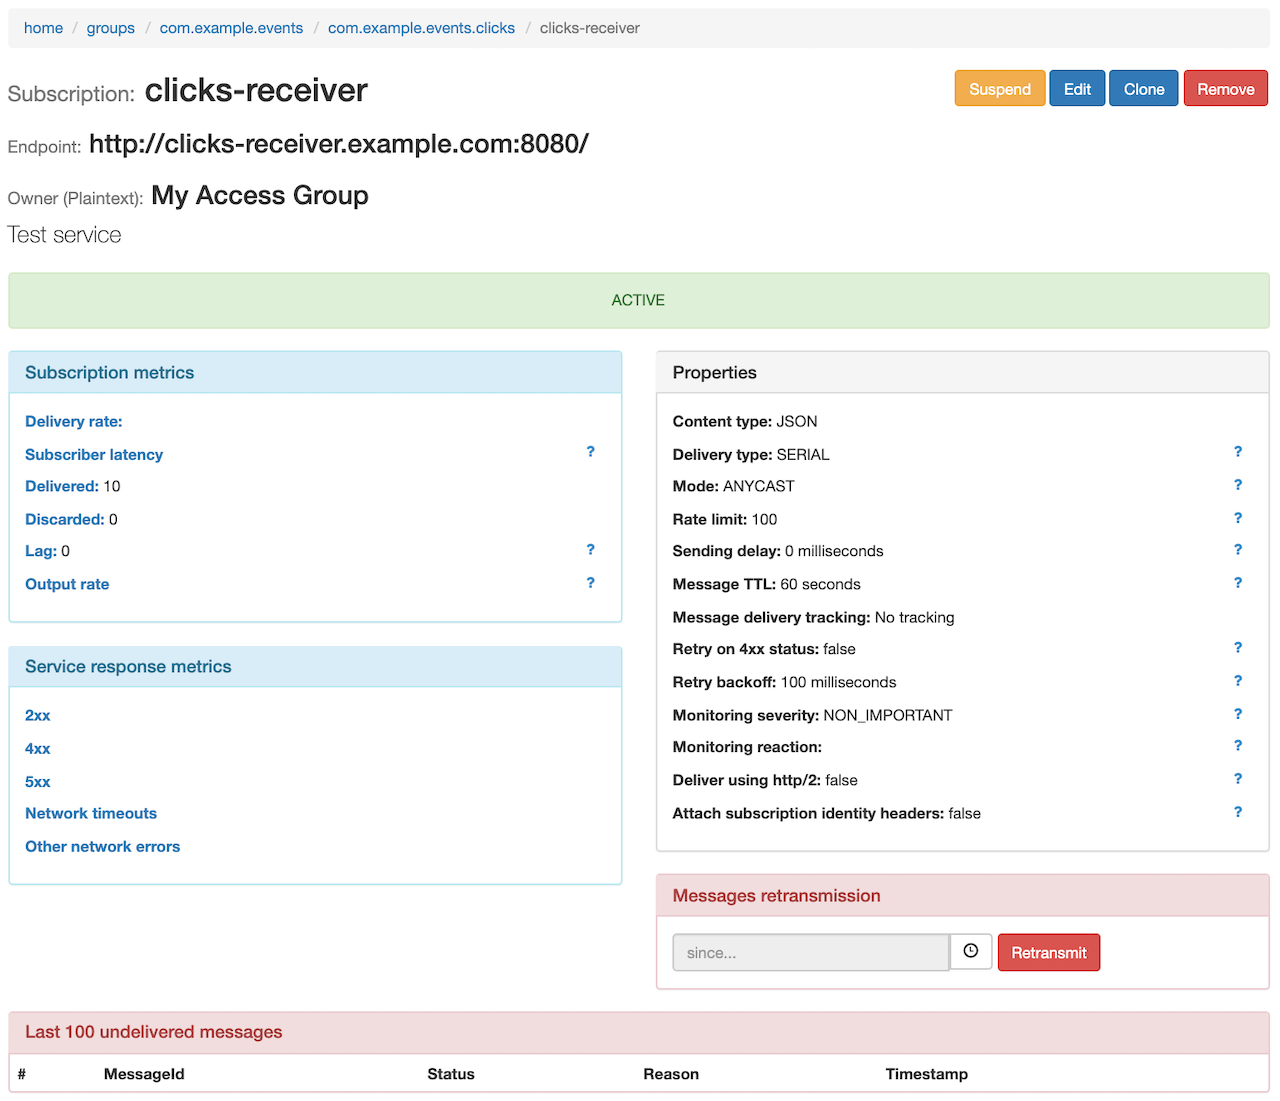The image size is (1280, 1101).
Task: Click the Reason column header
Action: (x=671, y=1074)
